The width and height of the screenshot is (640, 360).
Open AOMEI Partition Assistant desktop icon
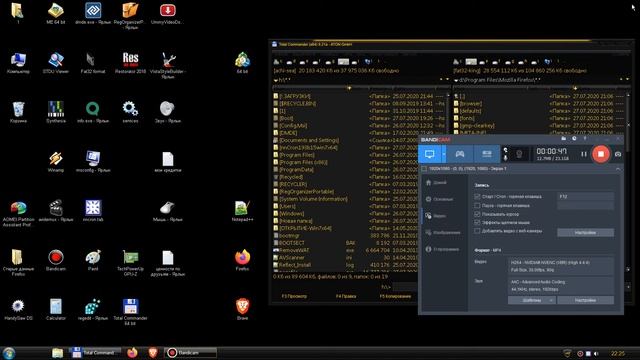click(x=18, y=214)
